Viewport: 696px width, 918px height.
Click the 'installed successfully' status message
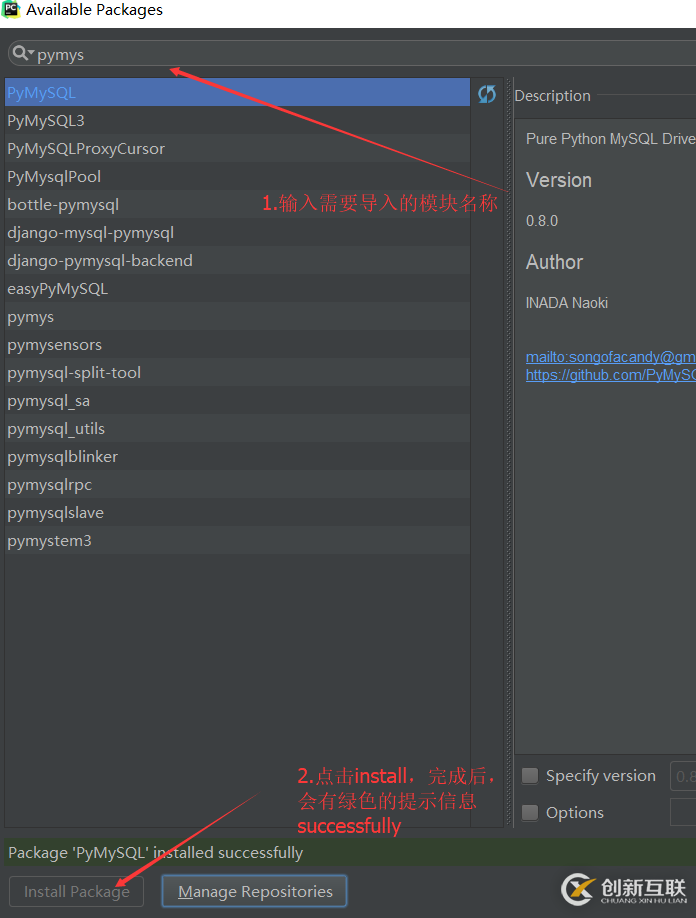(x=156, y=852)
